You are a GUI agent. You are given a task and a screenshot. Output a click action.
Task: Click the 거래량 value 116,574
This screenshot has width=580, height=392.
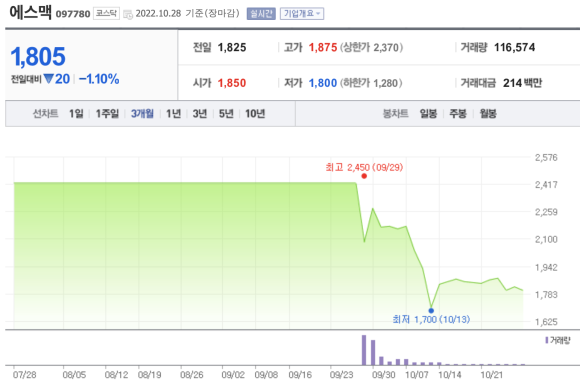[515, 47]
